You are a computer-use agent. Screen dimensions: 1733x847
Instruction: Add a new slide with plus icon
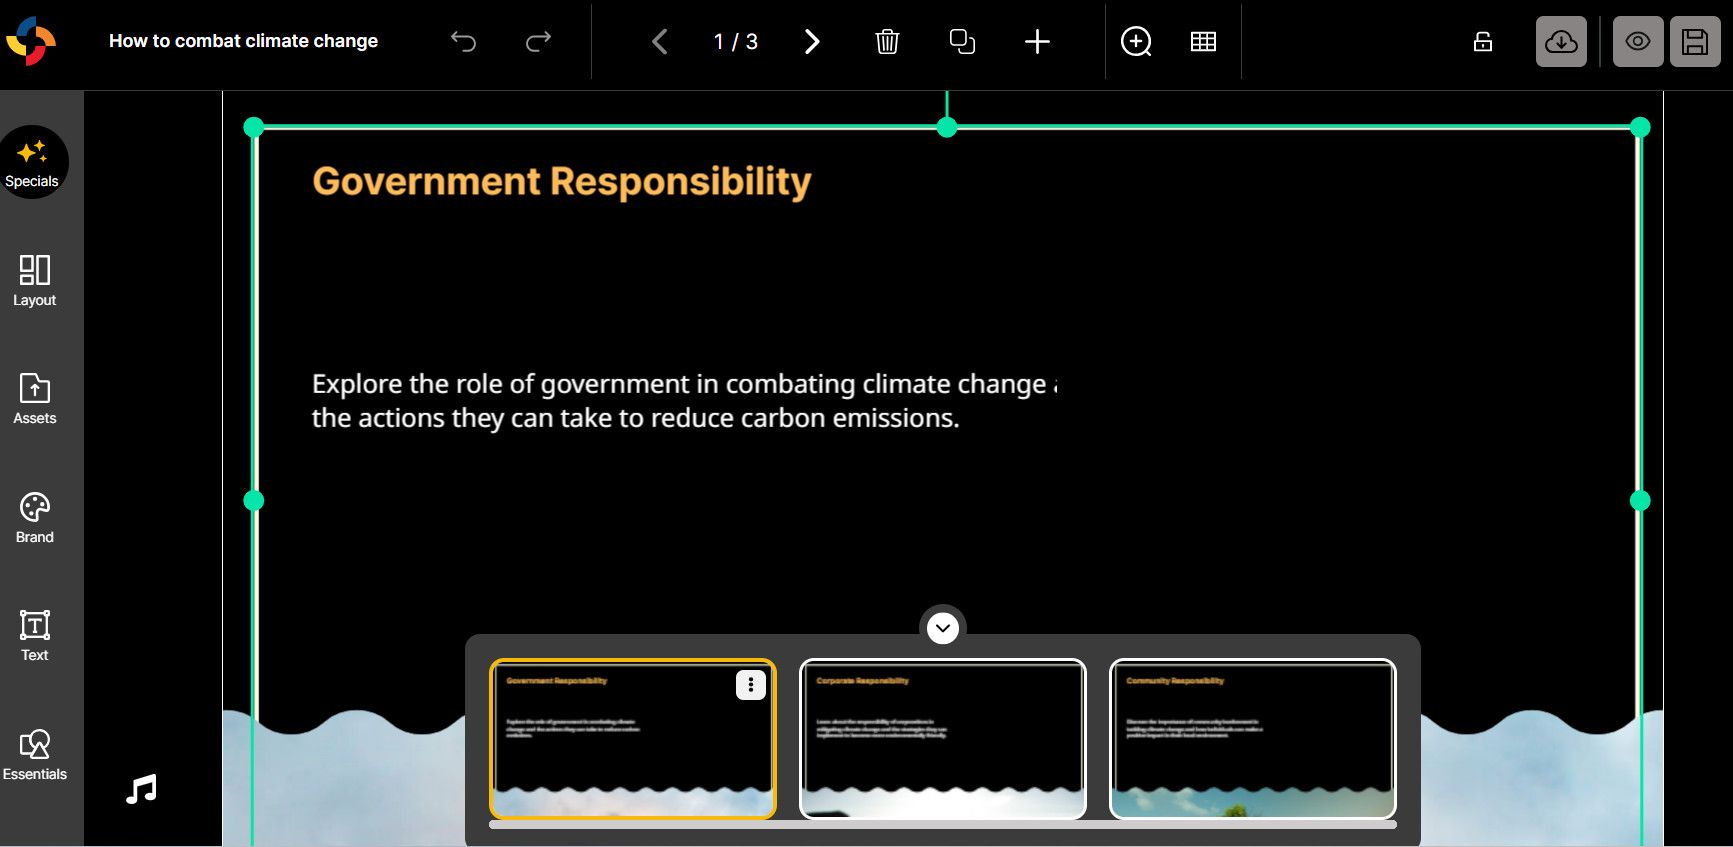[1037, 41]
